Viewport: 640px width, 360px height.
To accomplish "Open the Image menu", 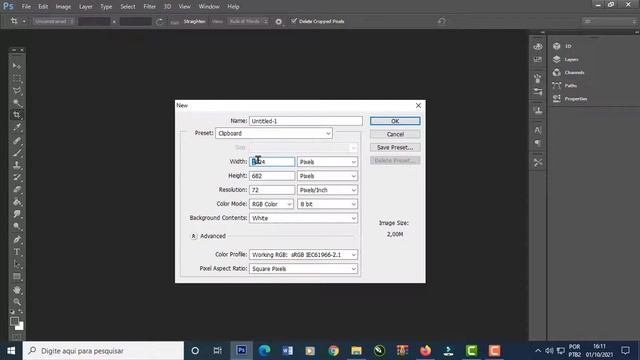I will pyautogui.click(x=63, y=7).
